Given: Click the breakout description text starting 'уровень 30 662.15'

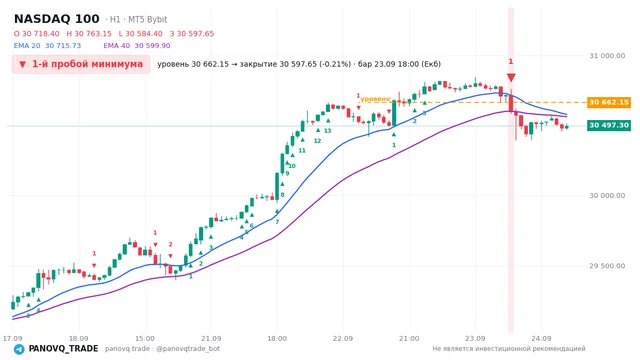Looking at the screenshot, I should (x=299, y=64).
